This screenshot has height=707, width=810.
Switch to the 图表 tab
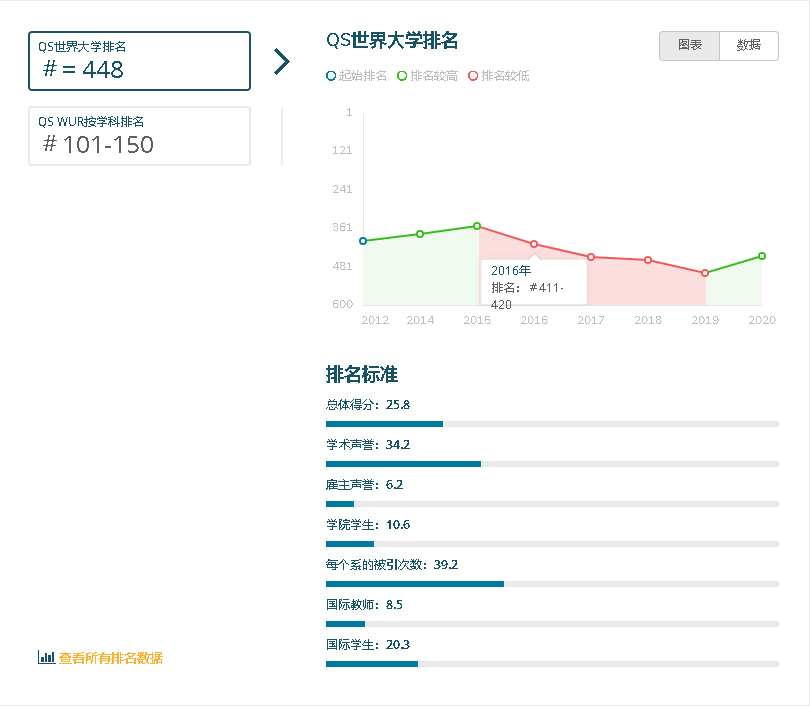coord(689,45)
